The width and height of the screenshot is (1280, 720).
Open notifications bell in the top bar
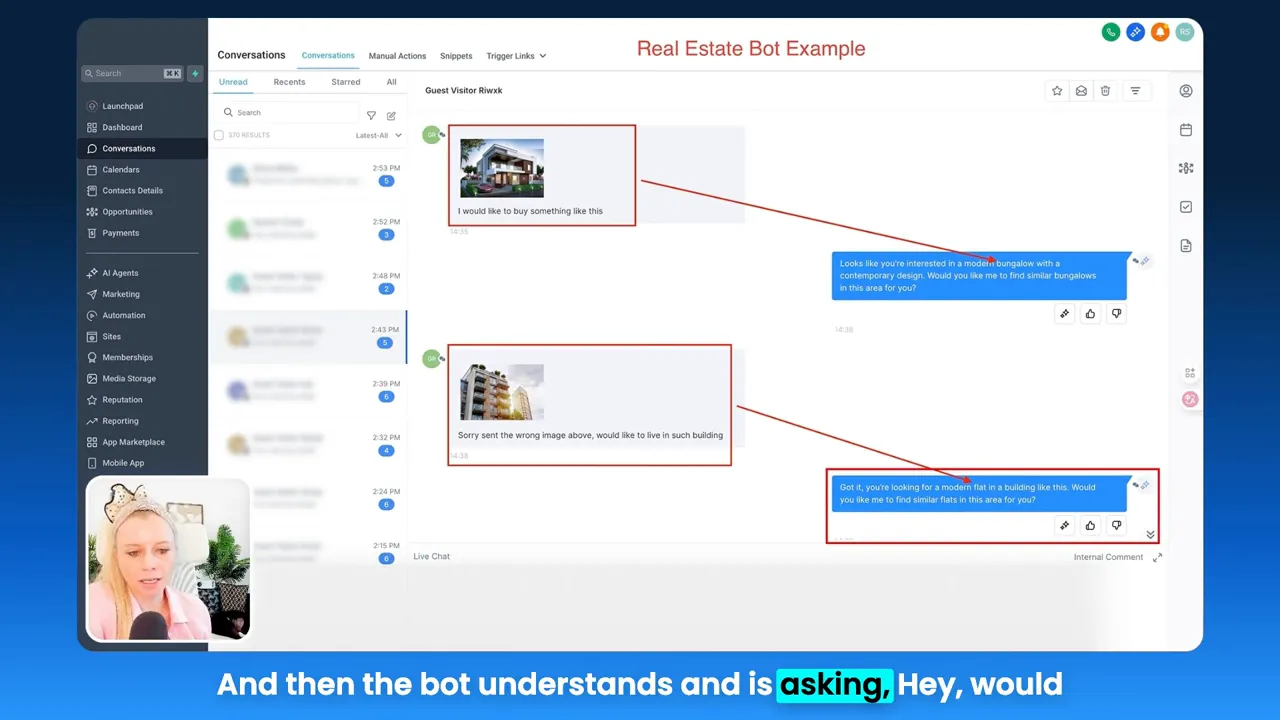coord(1160,32)
